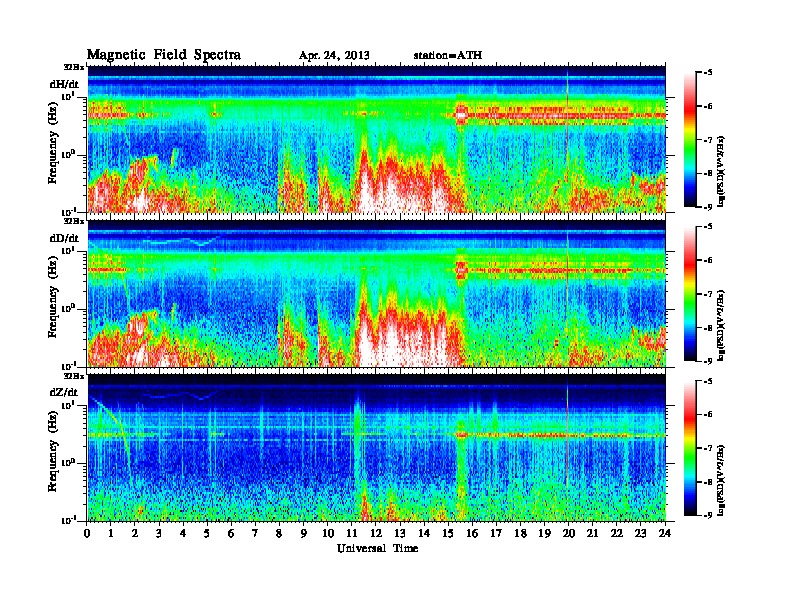
Task: Click the "Magnetic Field Spectra" title
Action: tap(164, 55)
